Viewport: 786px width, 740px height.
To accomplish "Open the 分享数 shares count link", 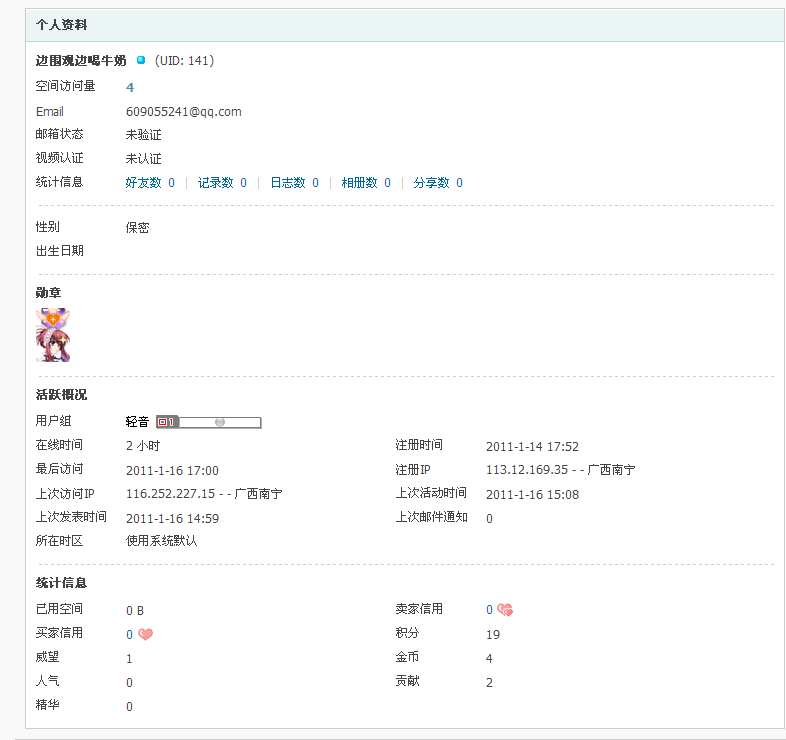I will click(x=438, y=182).
